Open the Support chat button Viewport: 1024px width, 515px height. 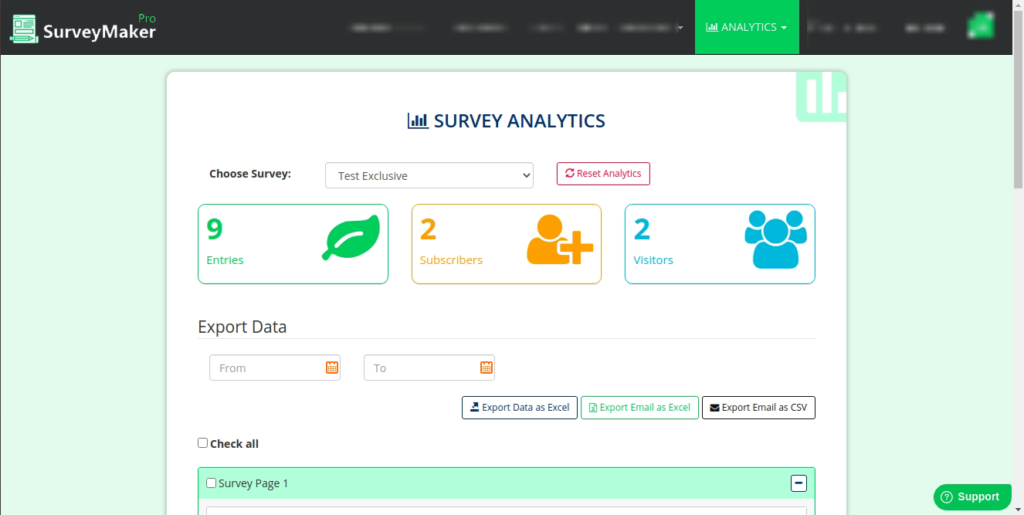click(x=972, y=497)
